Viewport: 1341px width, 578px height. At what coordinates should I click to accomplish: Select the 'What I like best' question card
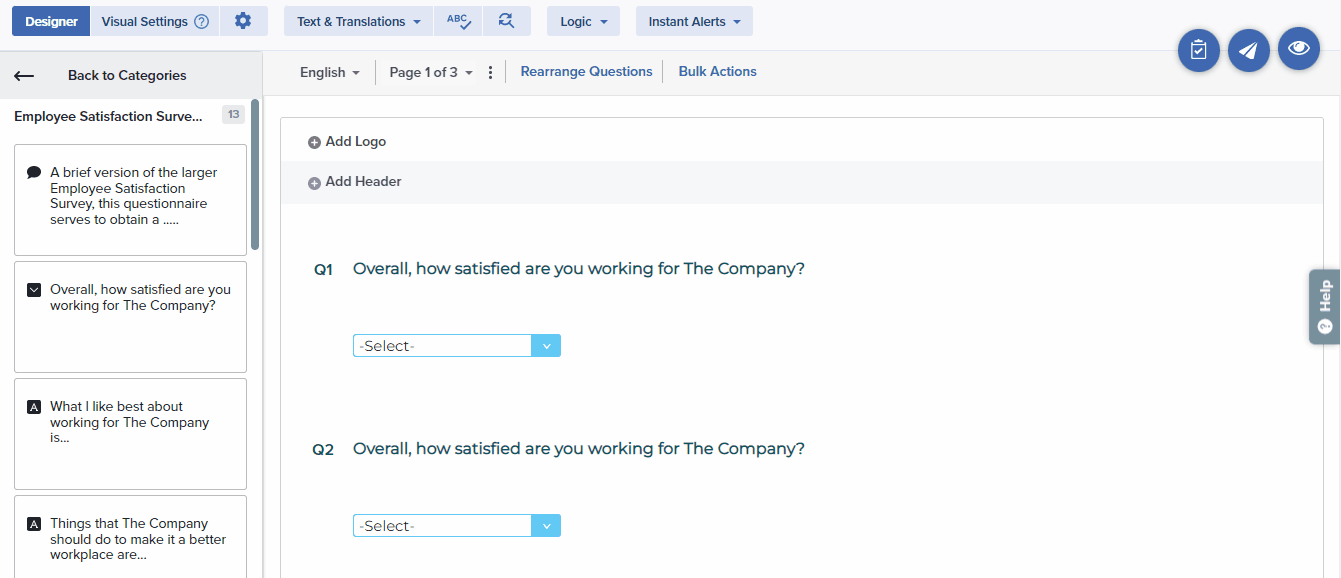(130, 433)
